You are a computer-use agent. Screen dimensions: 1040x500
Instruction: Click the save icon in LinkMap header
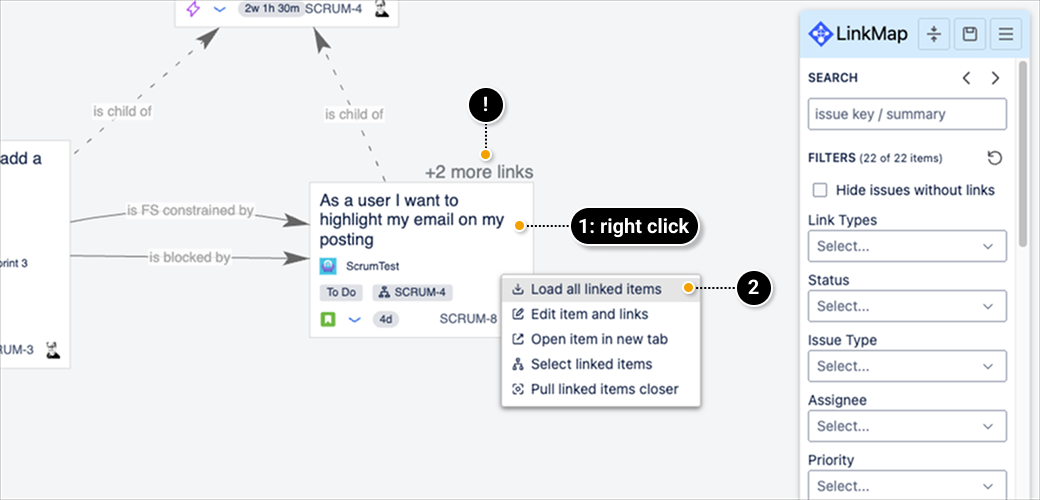[969, 34]
